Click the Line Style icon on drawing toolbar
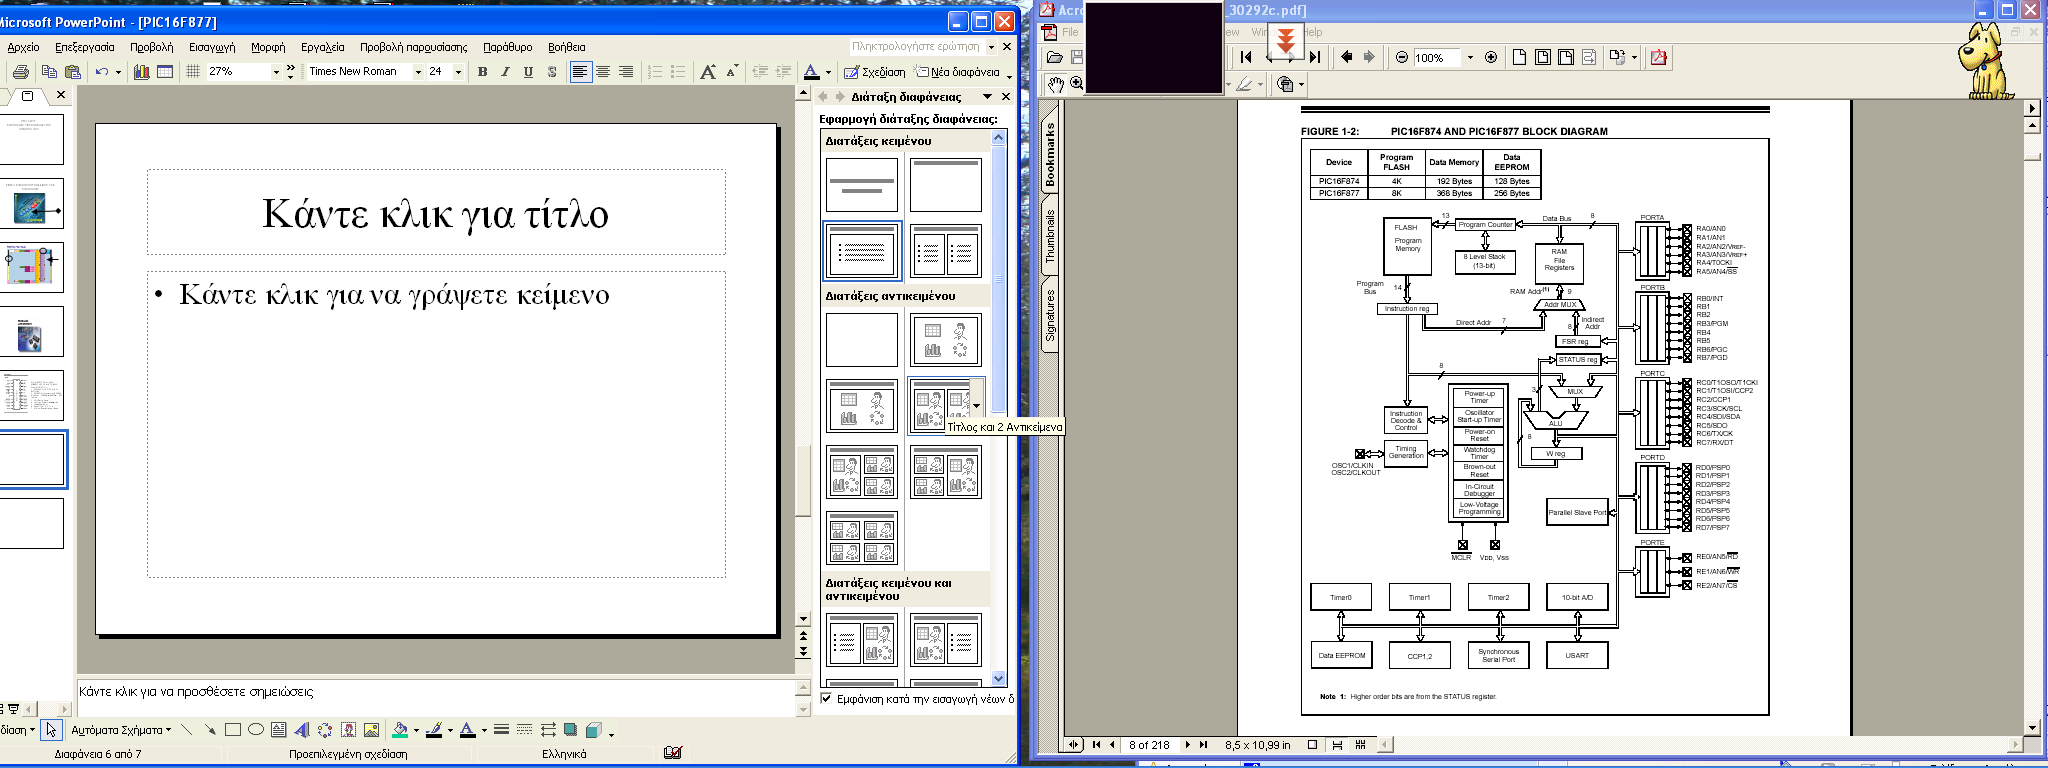The width and height of the screenshot is (2048, 768). coord(501,730)
